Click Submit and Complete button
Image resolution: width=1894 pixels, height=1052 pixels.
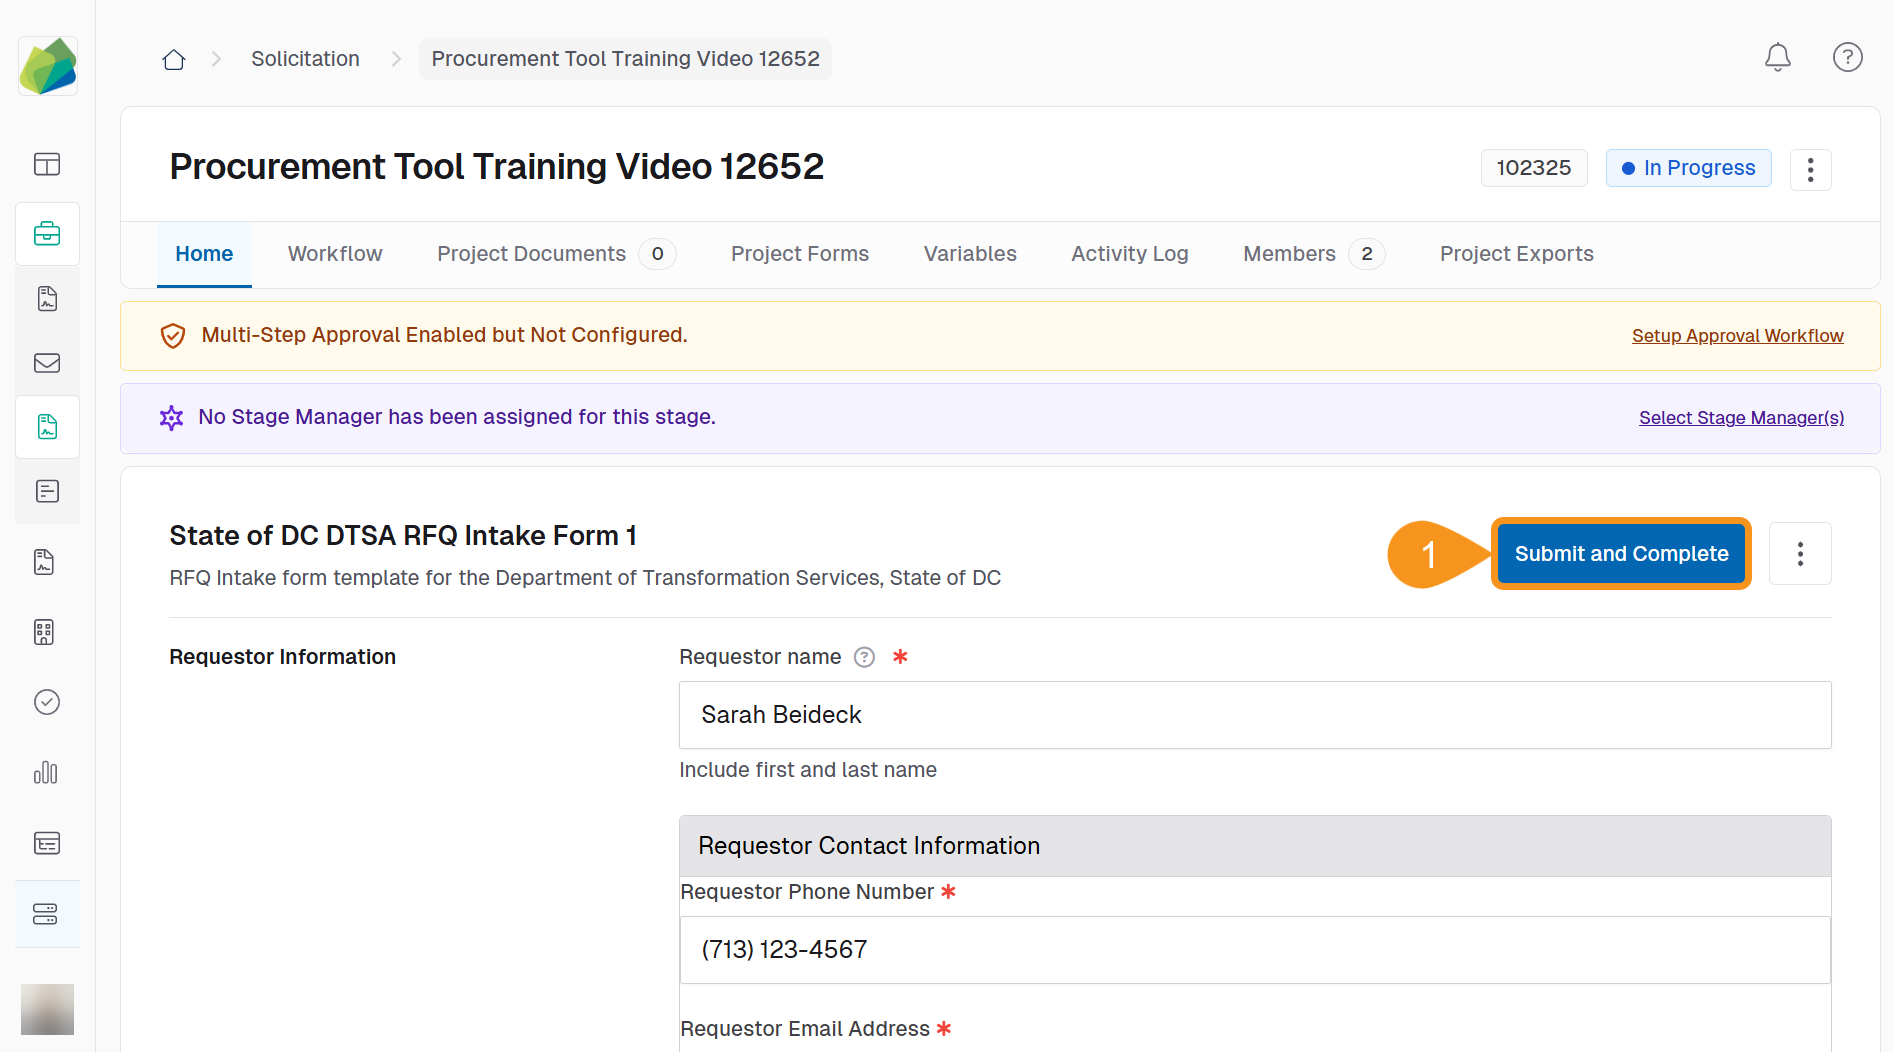1620,554
